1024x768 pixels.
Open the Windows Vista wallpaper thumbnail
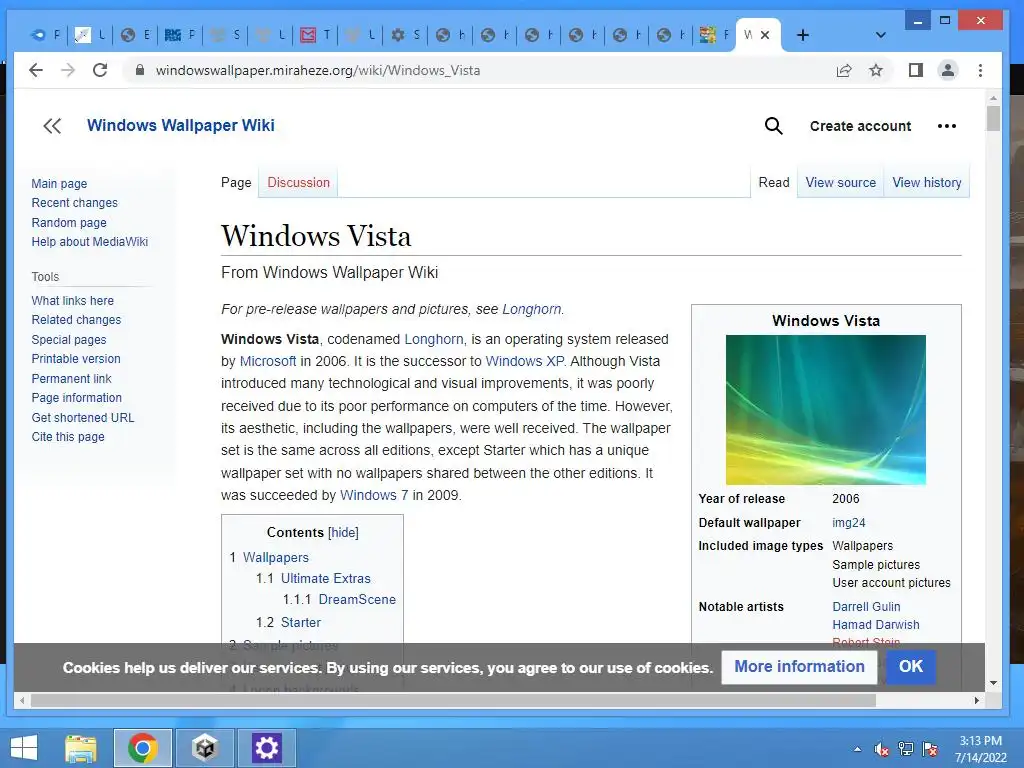825,409
